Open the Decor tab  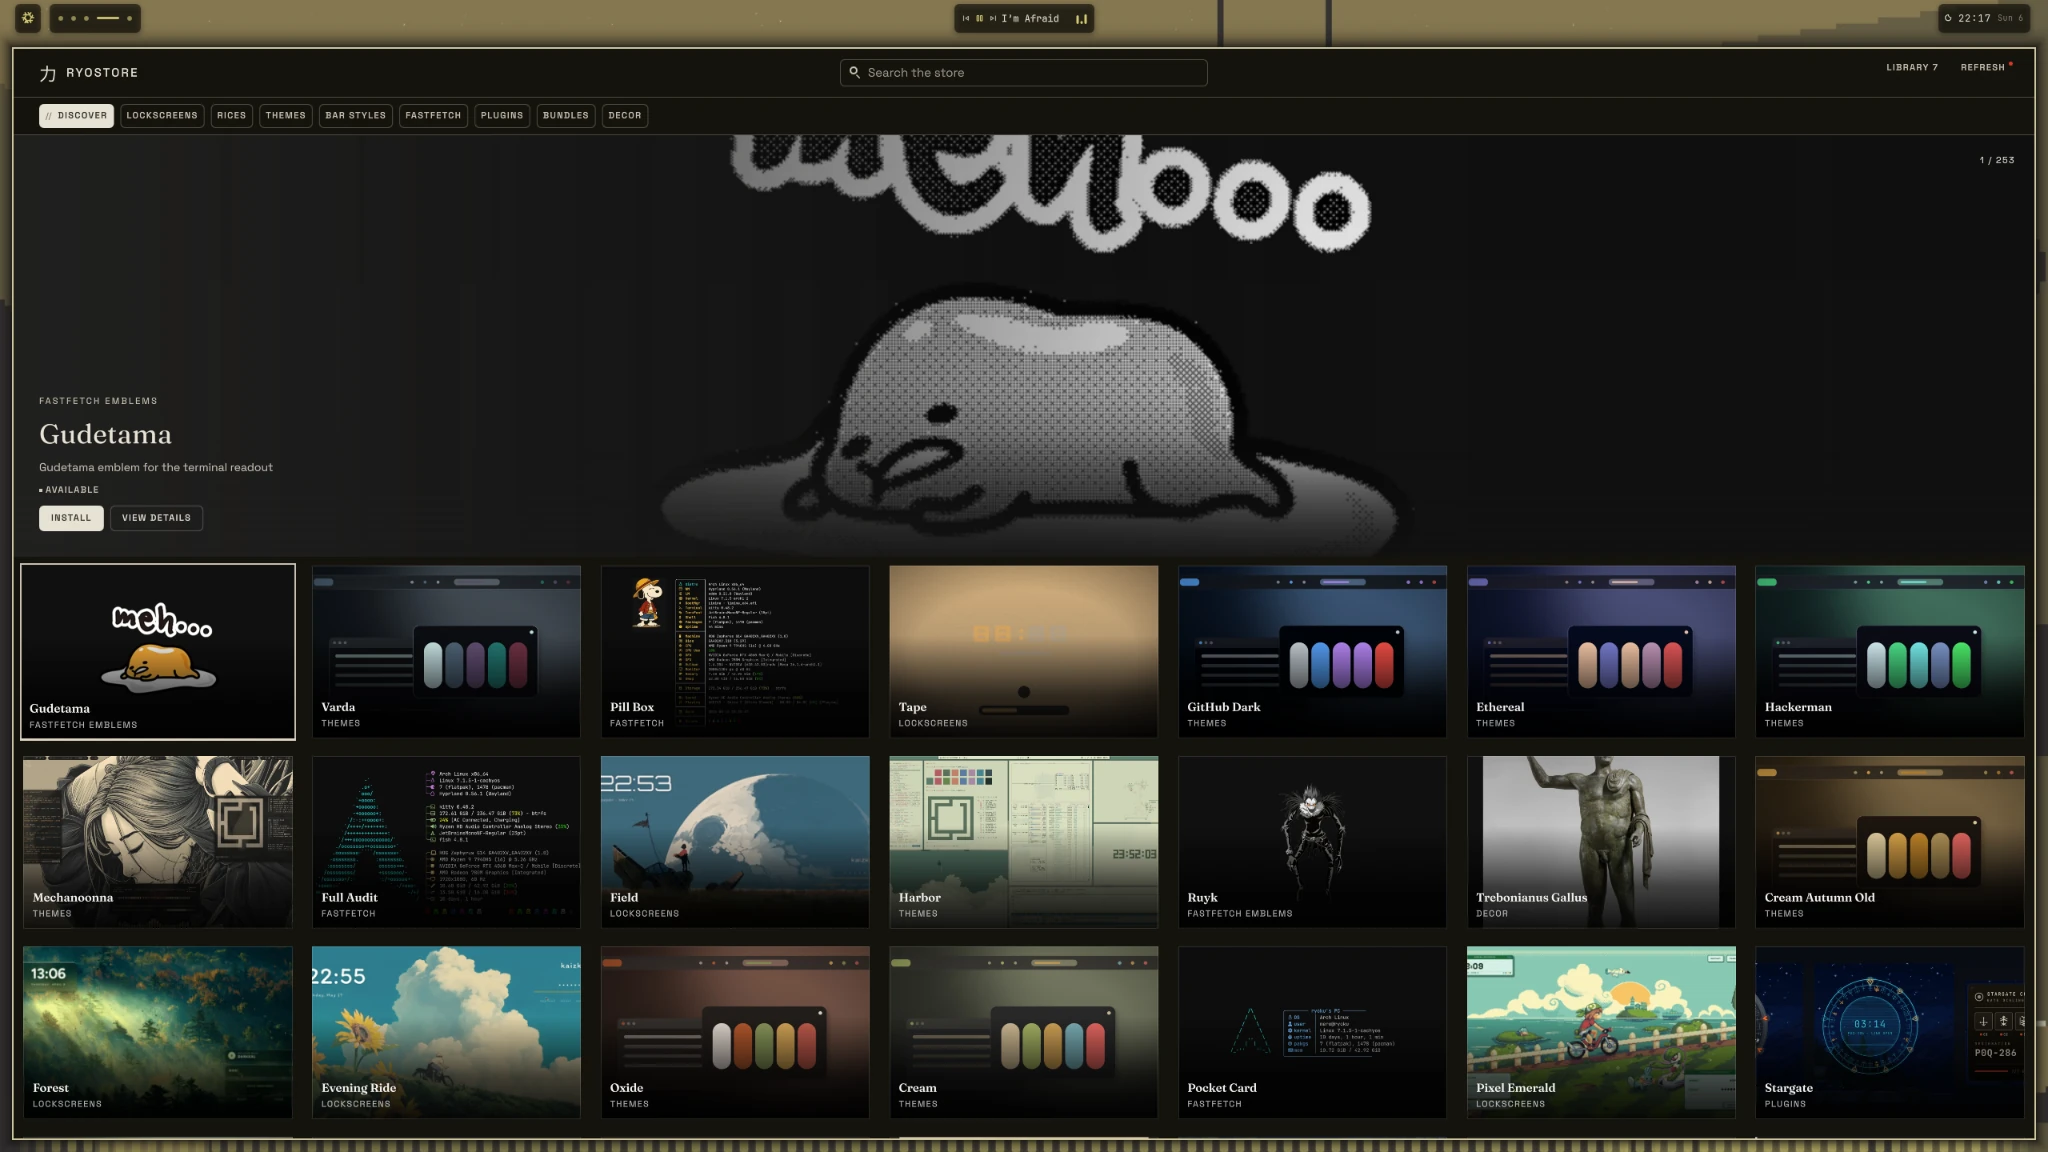625,115
